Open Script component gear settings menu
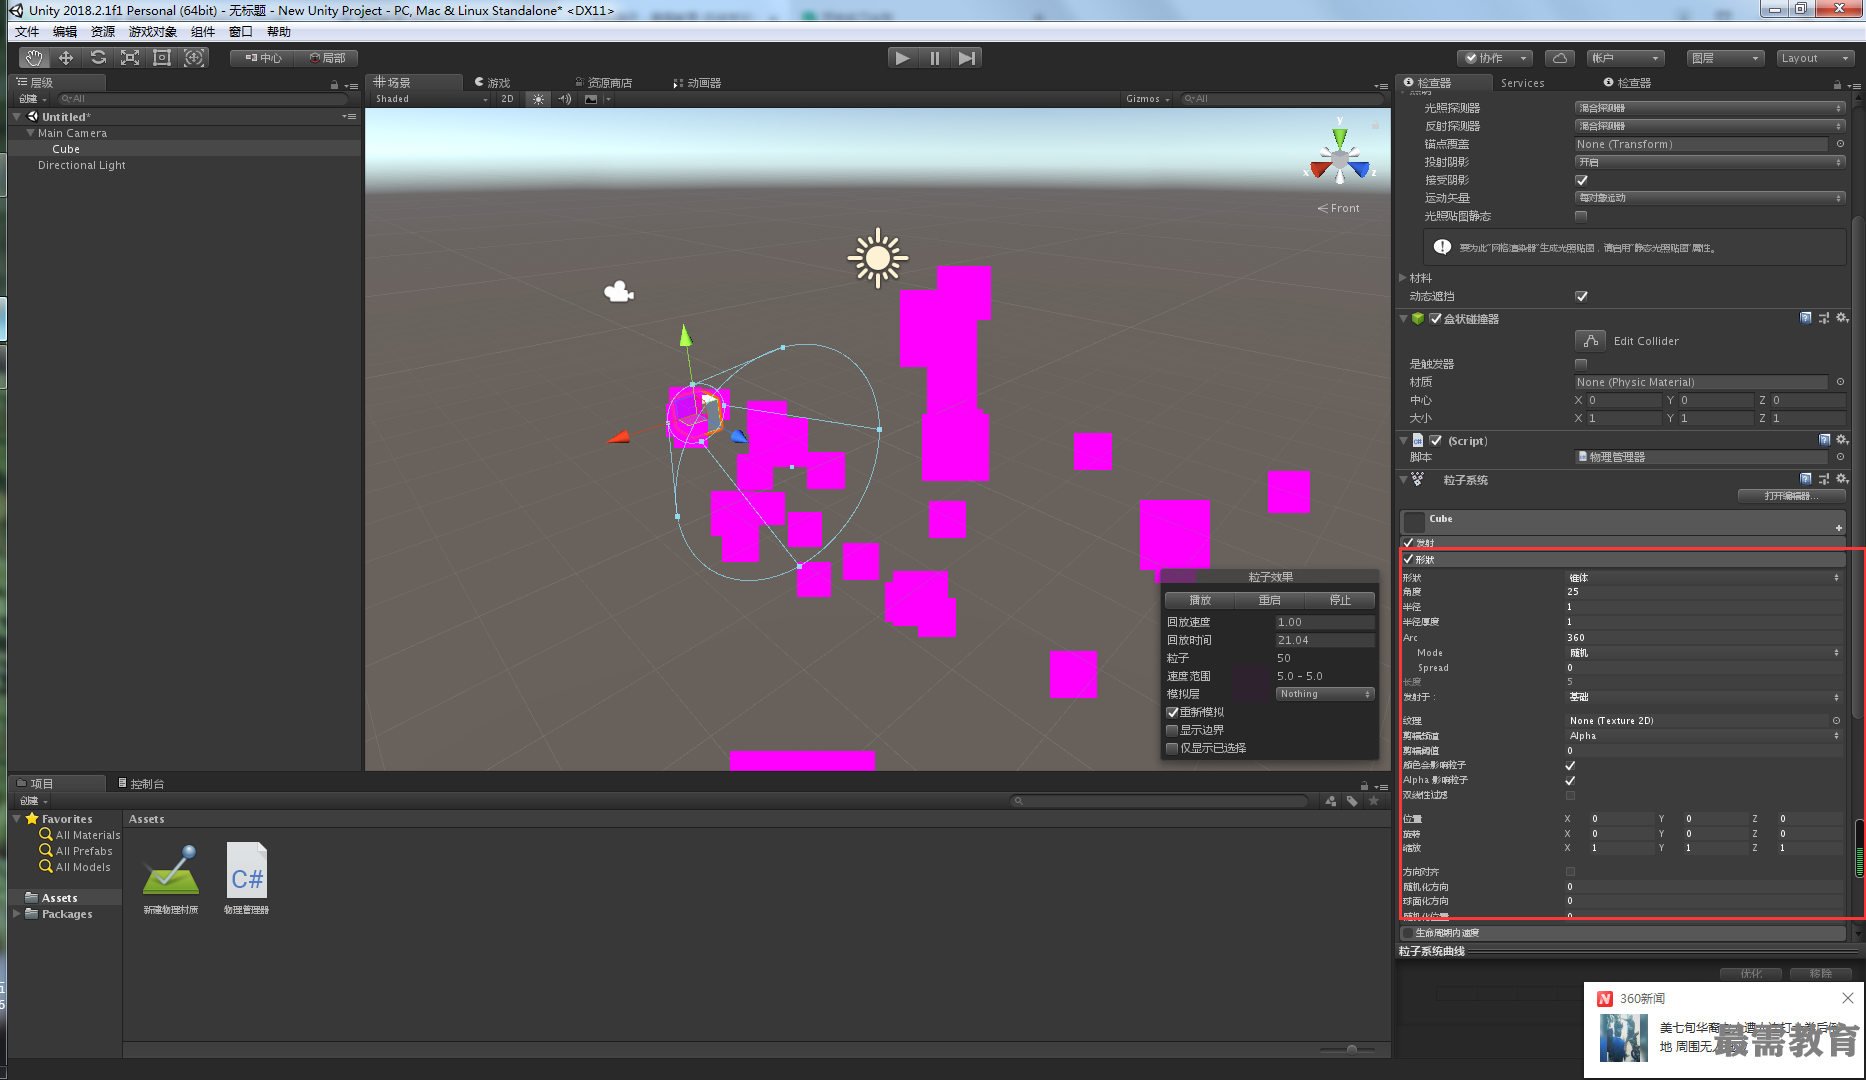The width and height of the screenshot is (1866, 1080). (x=1842, y=440)
